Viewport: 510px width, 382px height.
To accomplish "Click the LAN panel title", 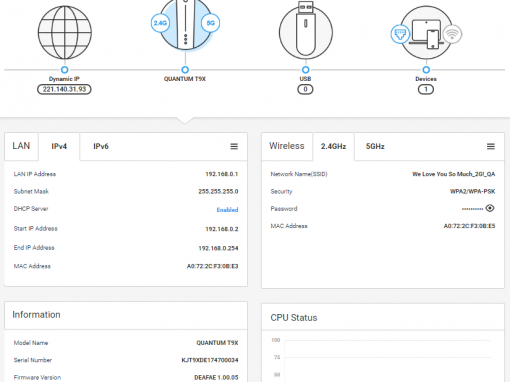I will point(21,146).
